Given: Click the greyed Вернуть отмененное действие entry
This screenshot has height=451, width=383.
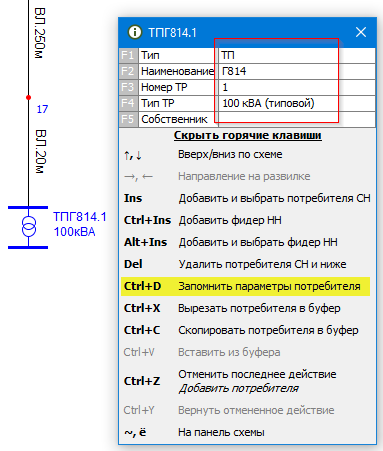Looking at the screenshot, I should 256,410.
